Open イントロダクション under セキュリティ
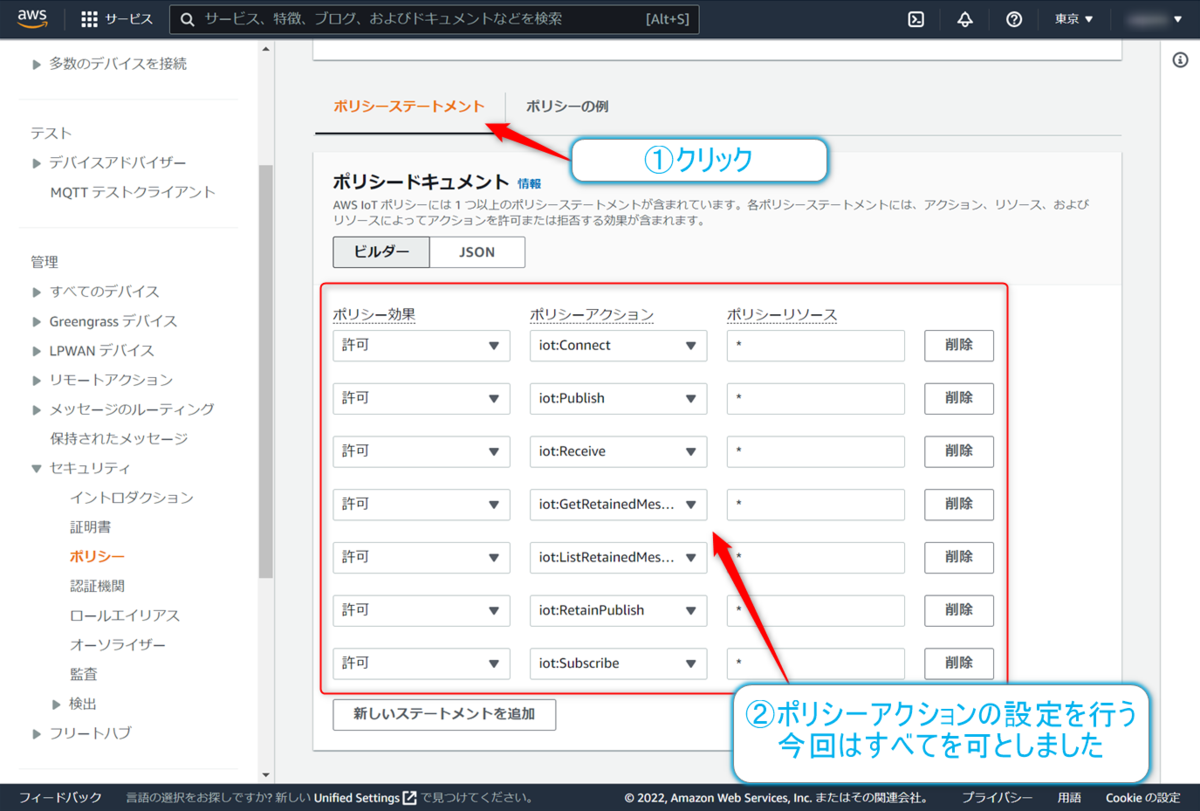The image size is (1200, 811). pyautogui.click(x=132, y=498)
